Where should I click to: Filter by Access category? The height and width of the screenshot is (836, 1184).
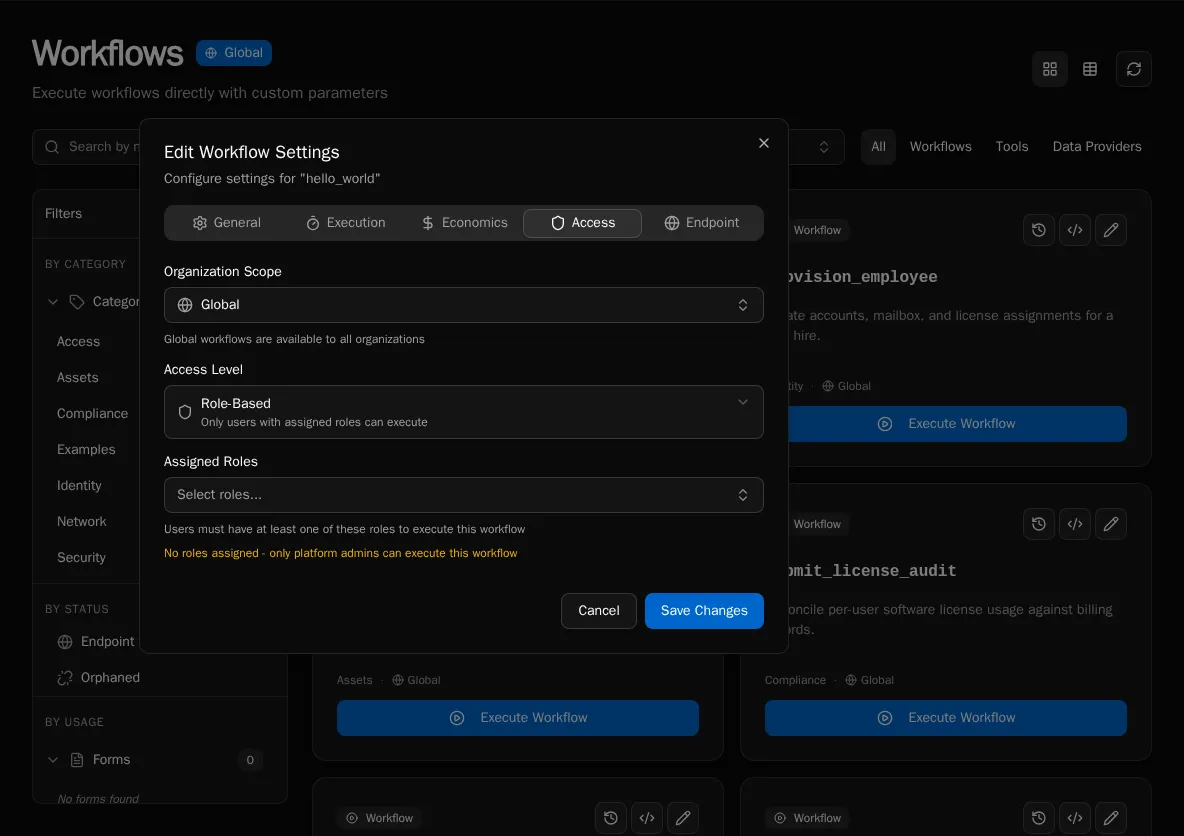tap(79, 341)
